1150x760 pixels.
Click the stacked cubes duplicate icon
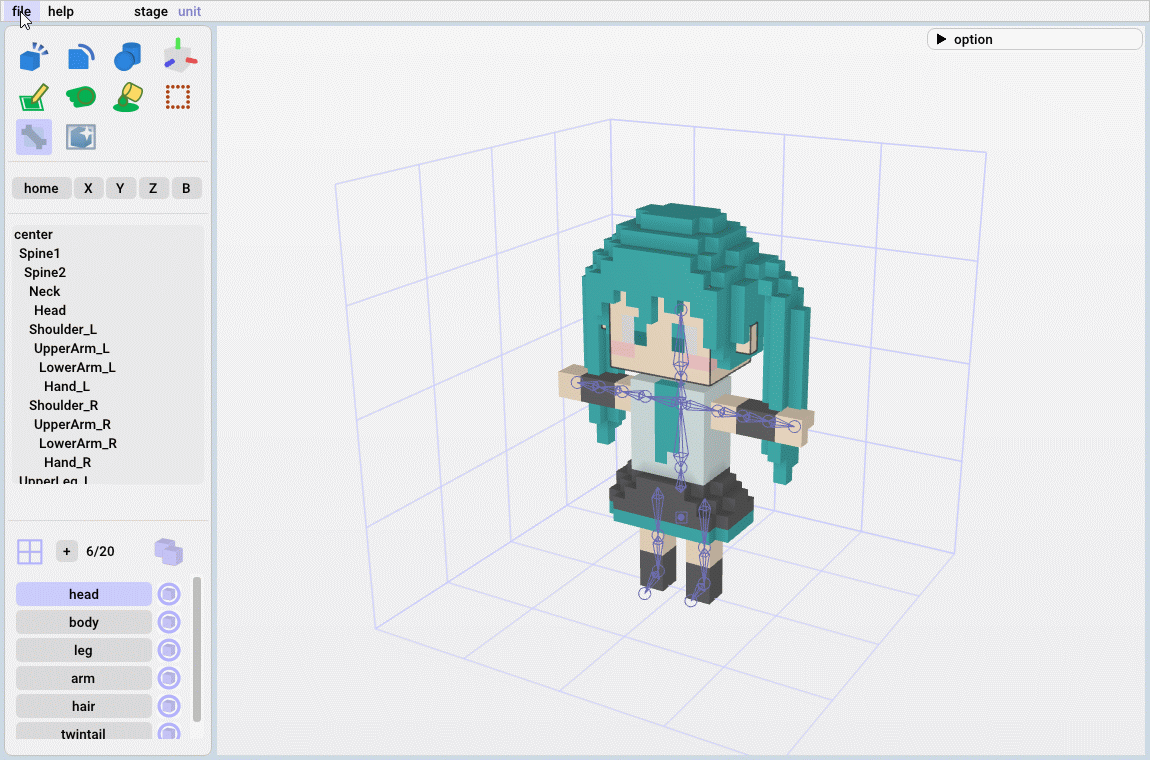click(169, 552)
